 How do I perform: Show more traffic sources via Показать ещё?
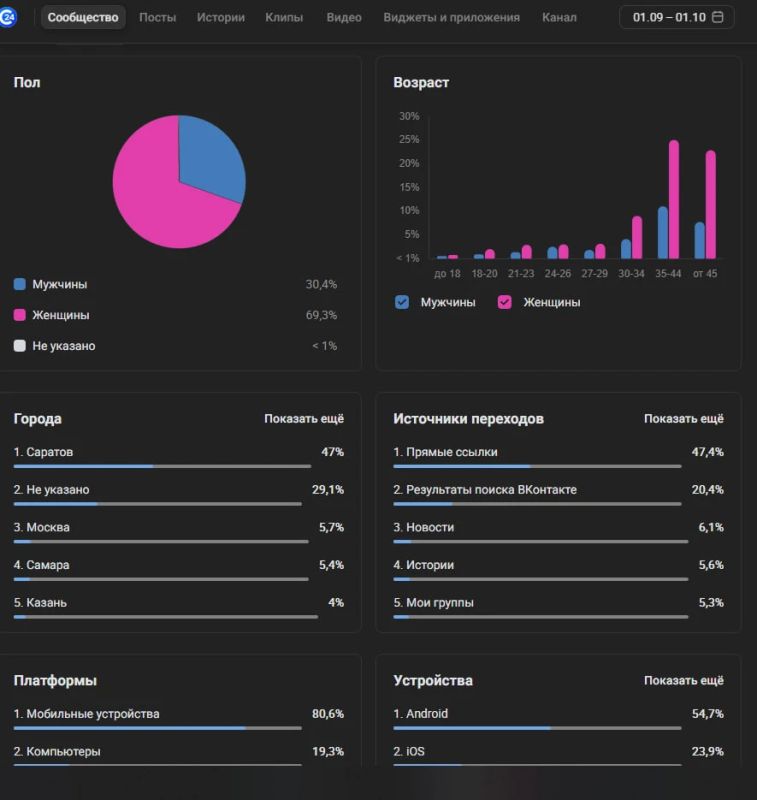[x=684, y=419]
